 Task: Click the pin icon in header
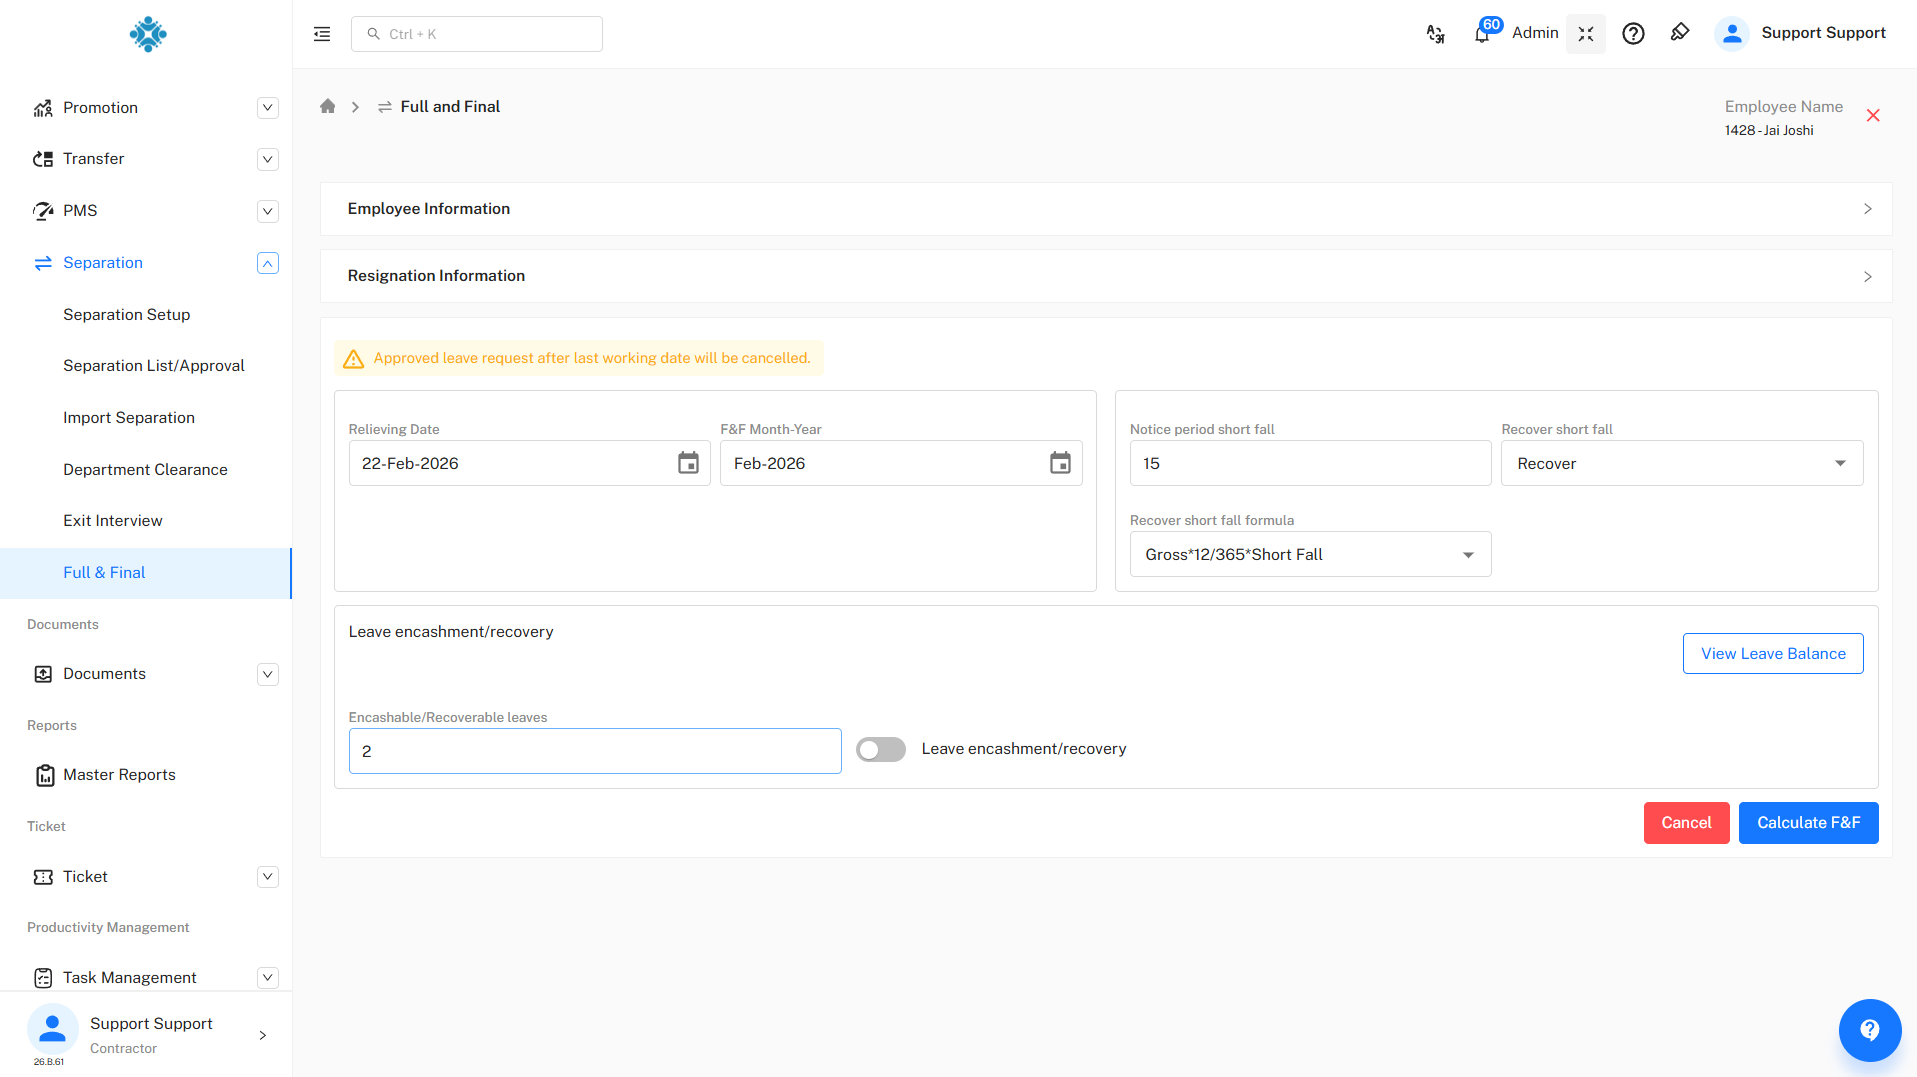(x=1680, y=33)
